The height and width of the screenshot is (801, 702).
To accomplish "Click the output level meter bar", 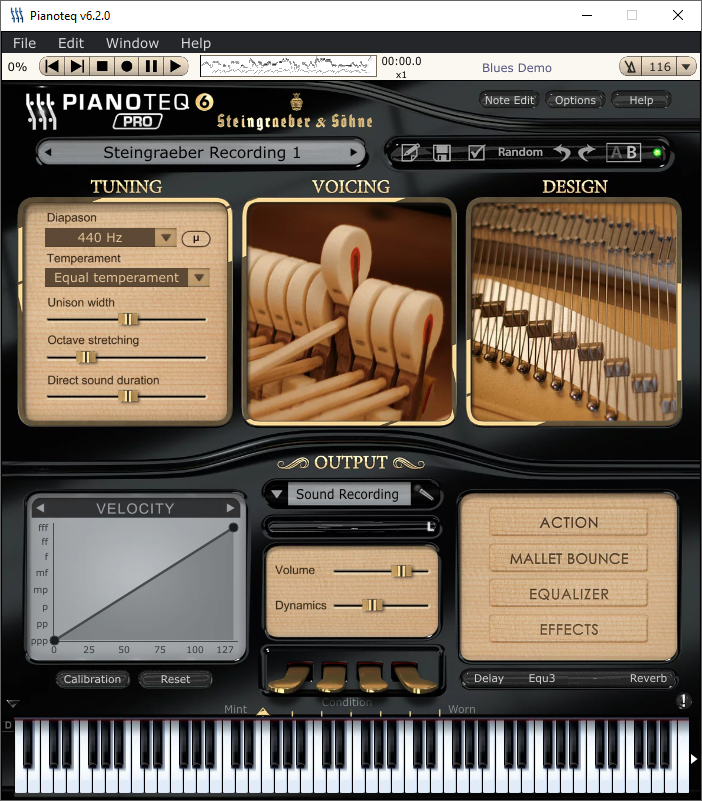I will [351, 527].
